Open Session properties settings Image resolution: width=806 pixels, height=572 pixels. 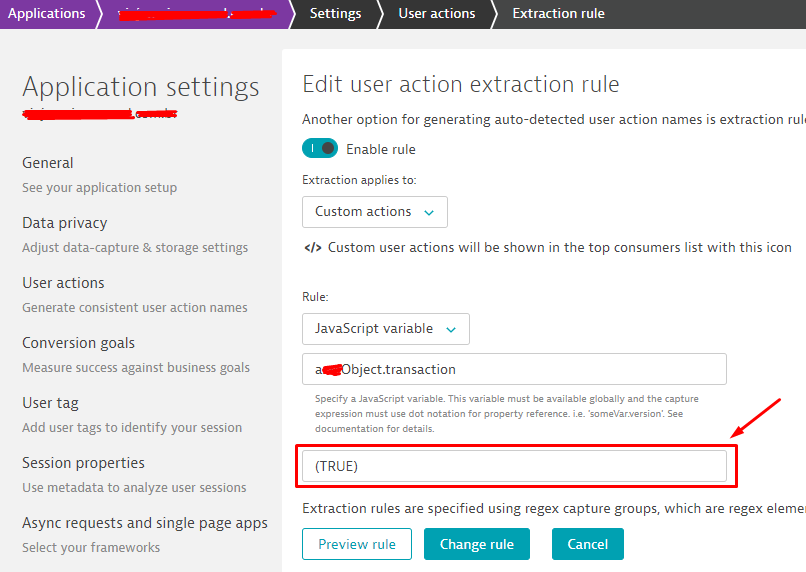83,463
